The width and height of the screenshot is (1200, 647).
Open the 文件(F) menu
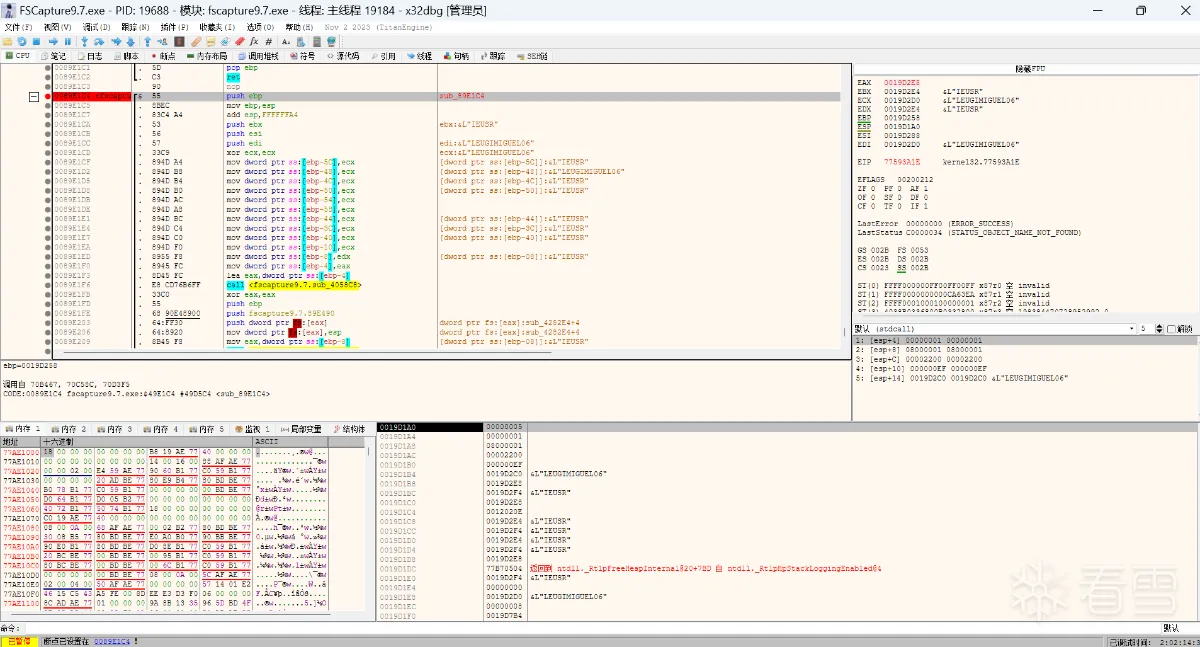pyautogui.click(x=18, y=27)
